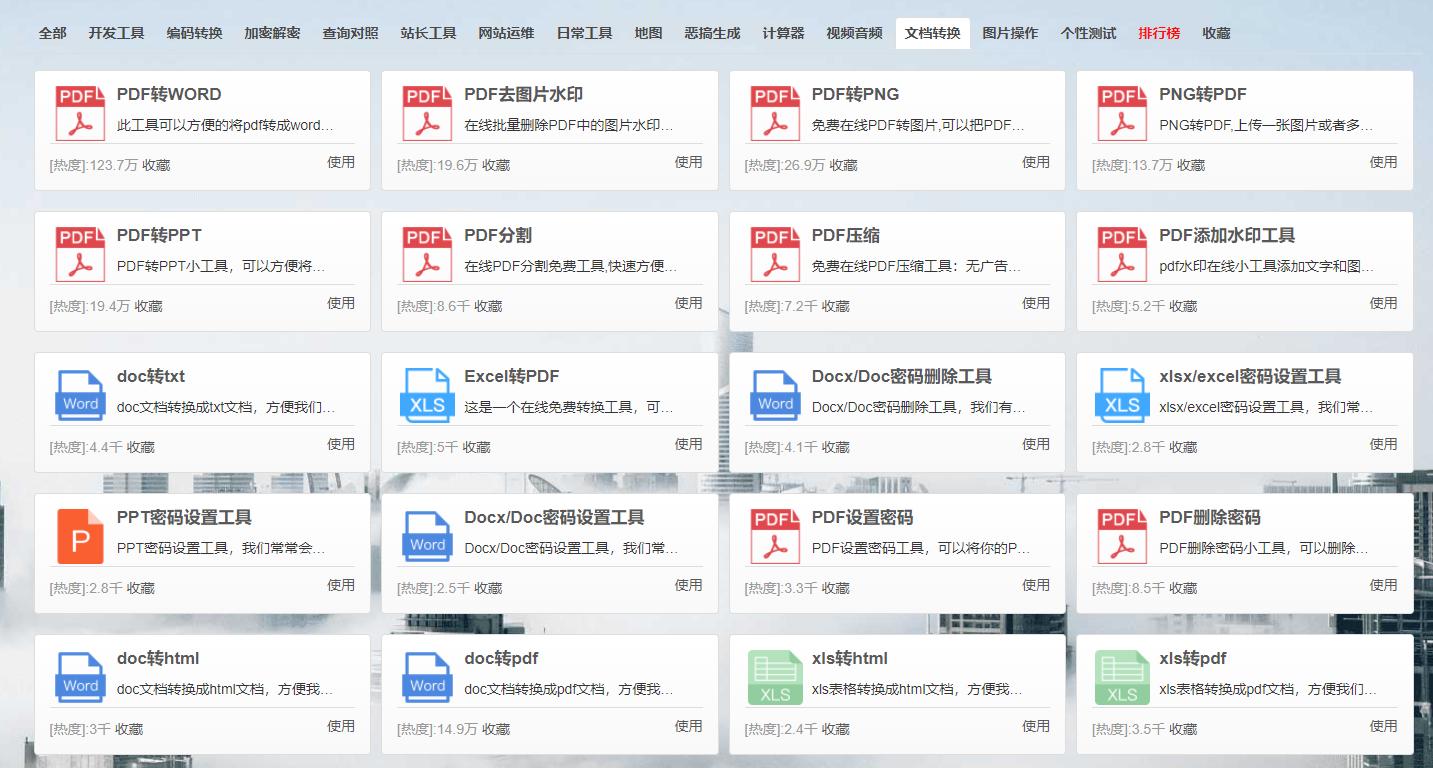Click the xls转html green spreadsheet icon
The image size is (1433, 768).
774,676
